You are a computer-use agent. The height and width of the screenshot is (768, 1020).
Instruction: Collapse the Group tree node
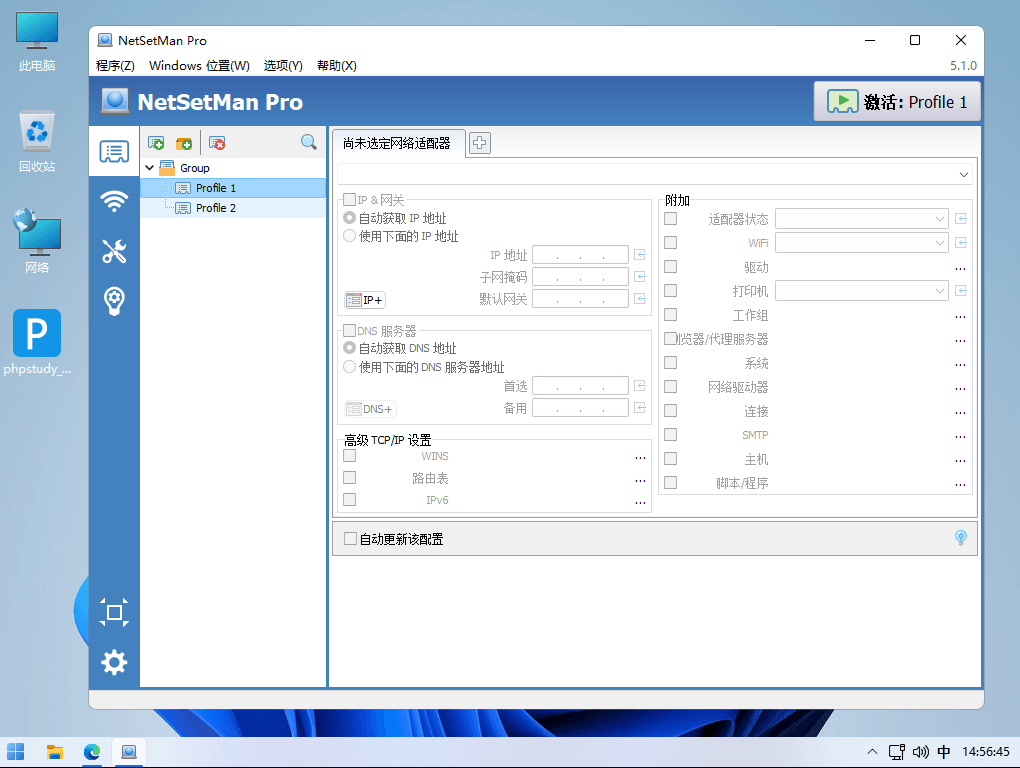[x=150, y=168]
